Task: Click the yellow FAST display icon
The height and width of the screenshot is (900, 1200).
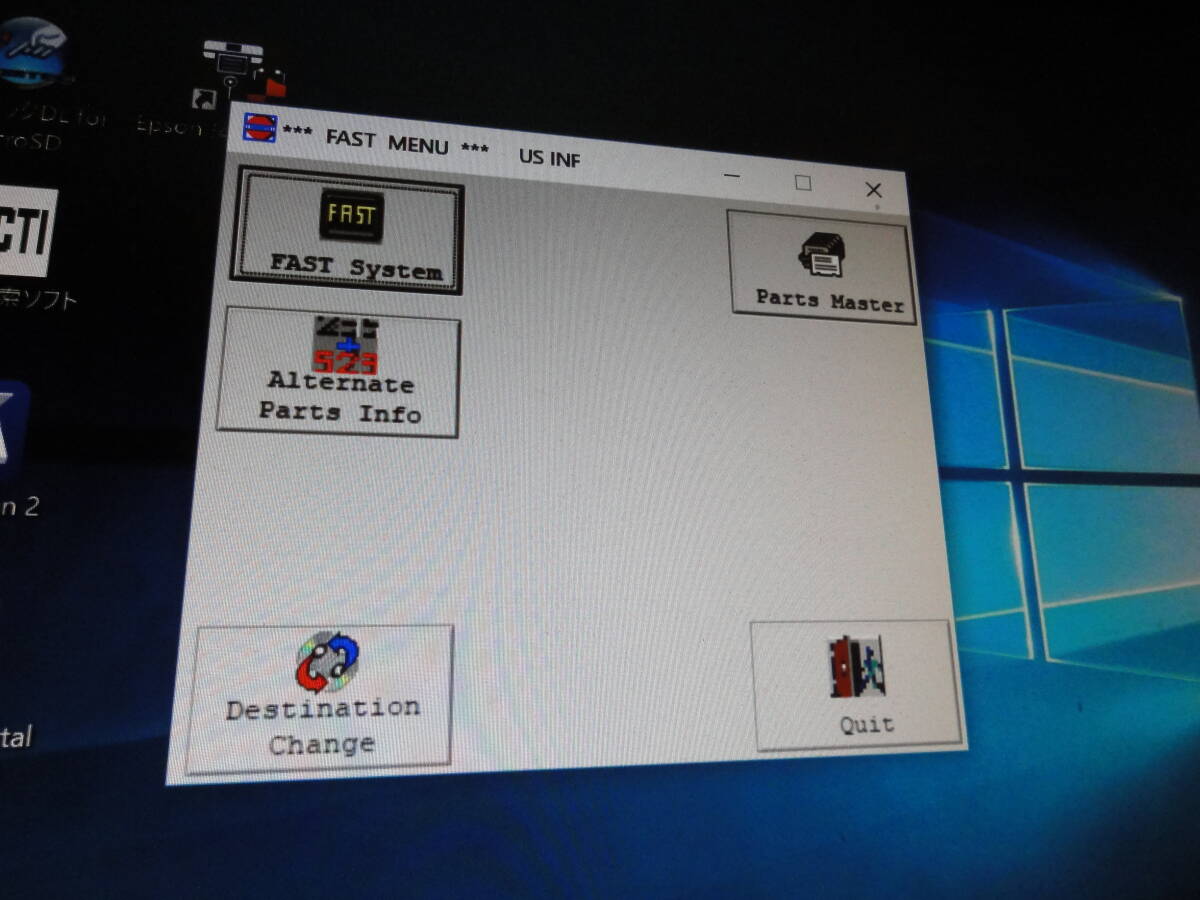Action: pyautogui.click(x=351, y=215)
